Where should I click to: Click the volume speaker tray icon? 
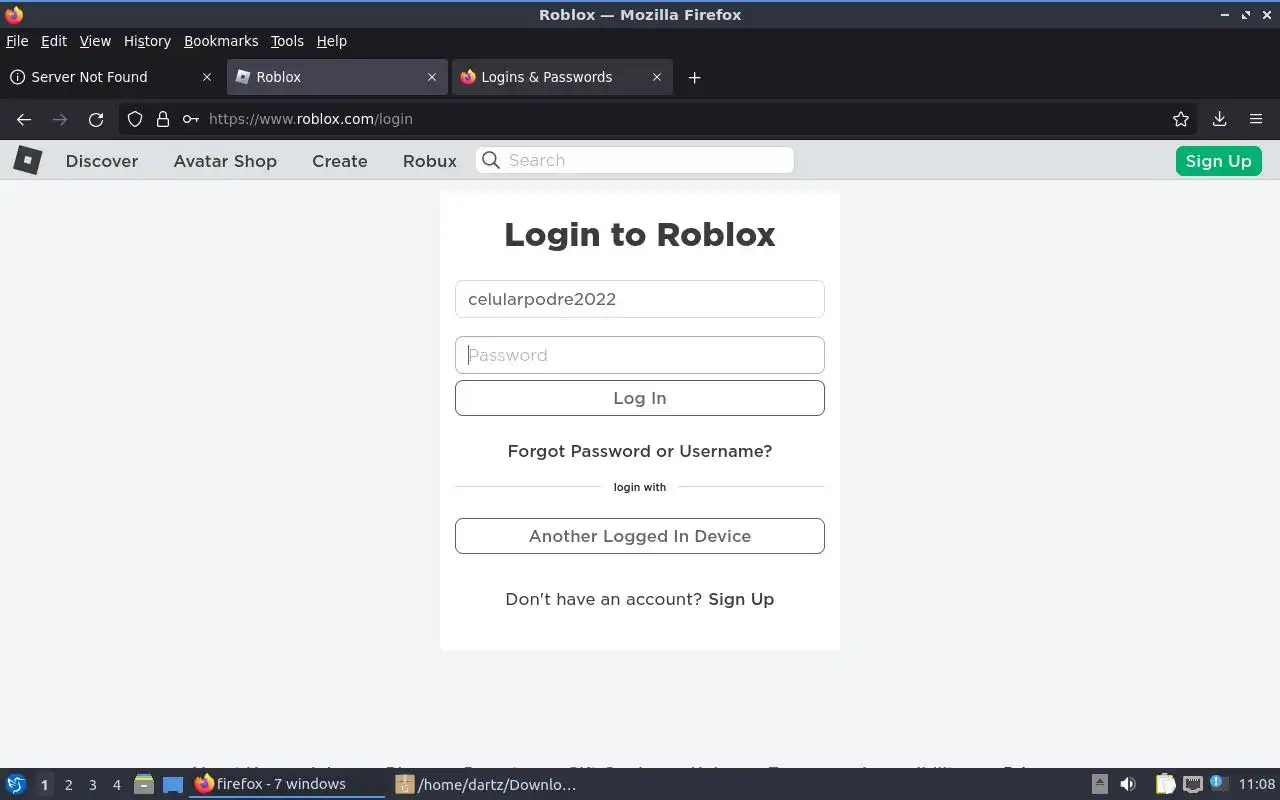pos(1128,784)
